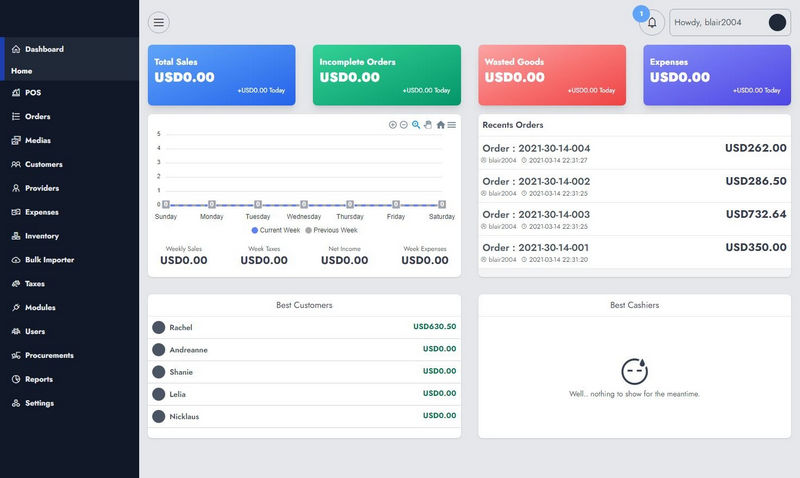Go to the POS menu label
The height and width of the screenshot is (478, 800).
pyautogui.click(x=33, y=92)
